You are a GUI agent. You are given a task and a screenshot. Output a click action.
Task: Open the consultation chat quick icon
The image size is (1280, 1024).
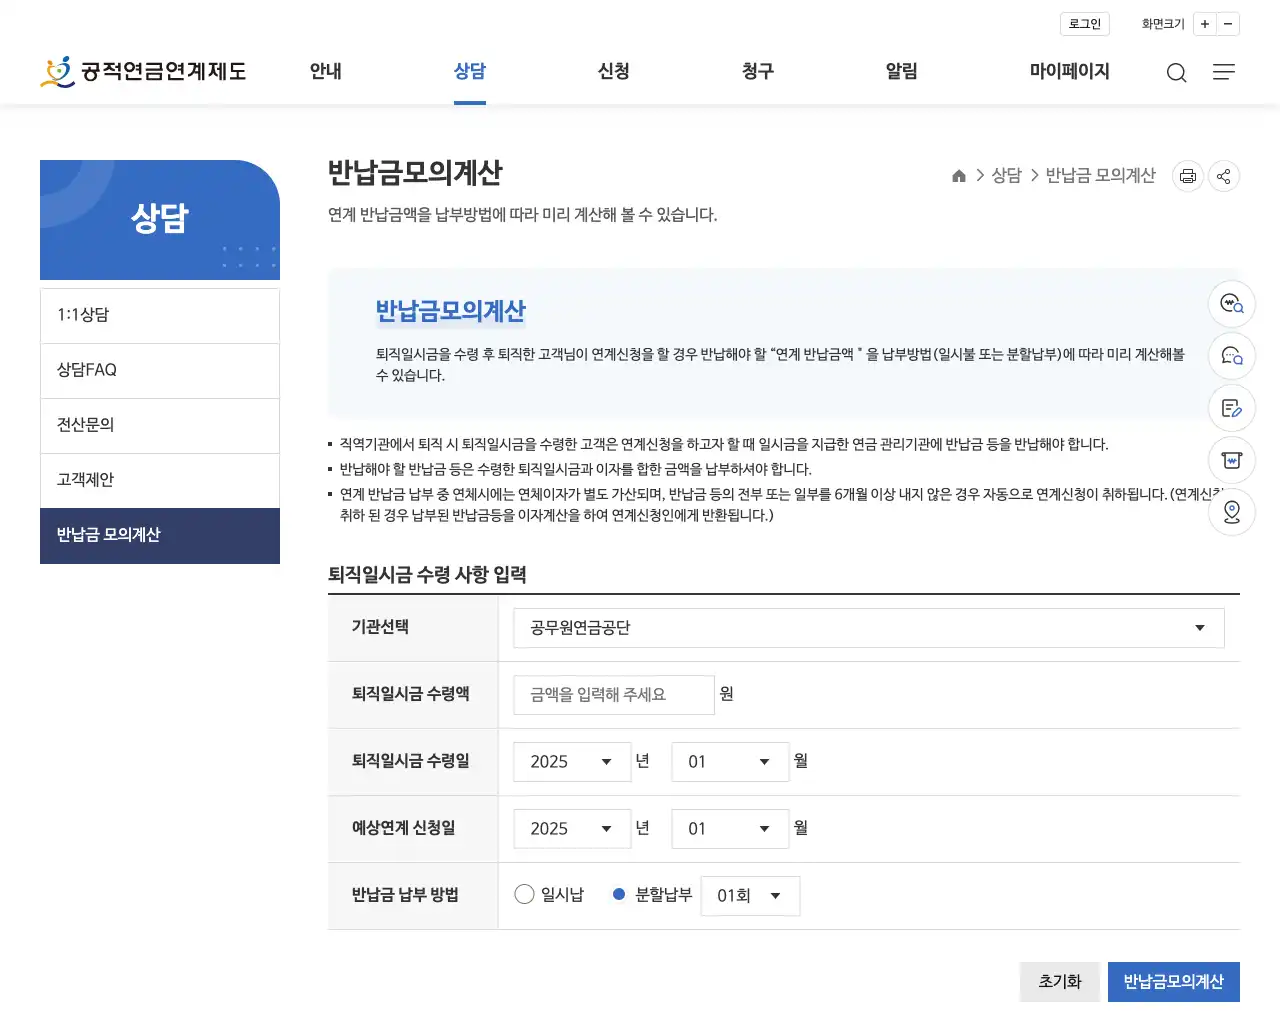coord(1231,356)
